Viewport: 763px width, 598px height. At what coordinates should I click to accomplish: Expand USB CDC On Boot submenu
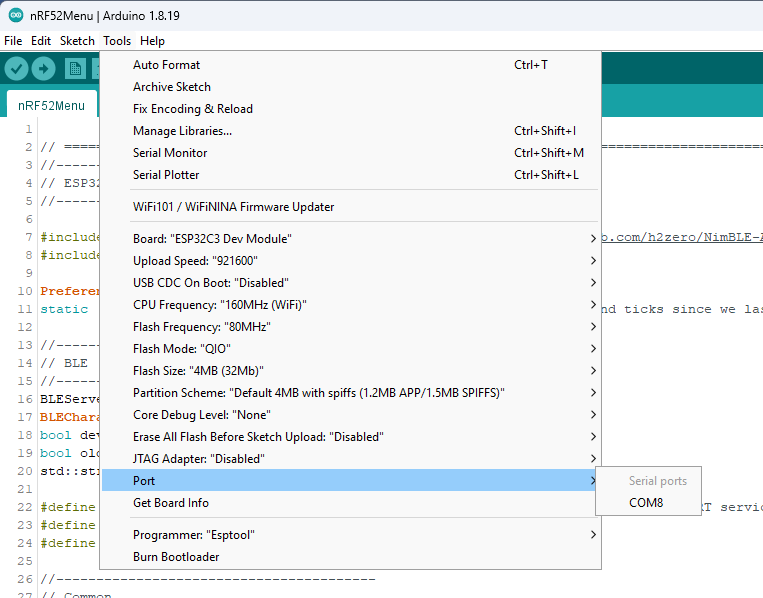(x=350, y=283)
